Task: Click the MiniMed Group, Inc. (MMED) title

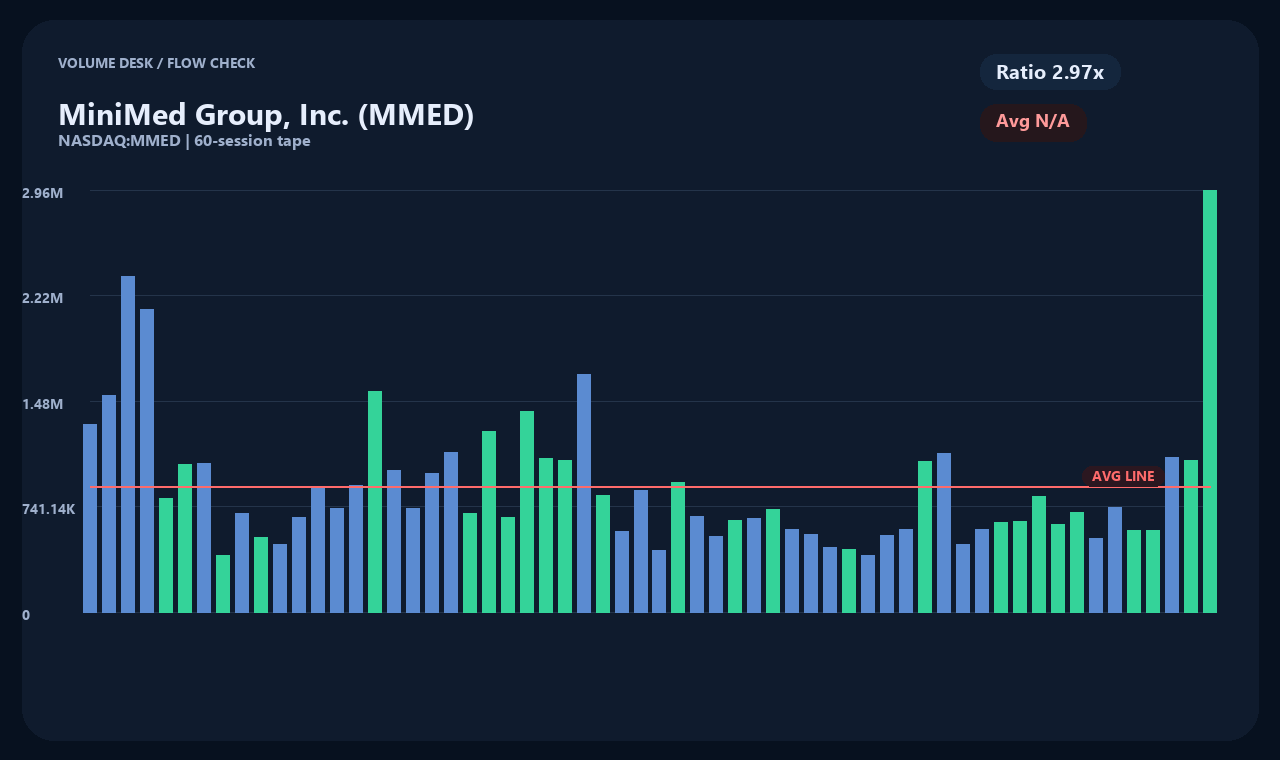Action: (x=266, y=114)
